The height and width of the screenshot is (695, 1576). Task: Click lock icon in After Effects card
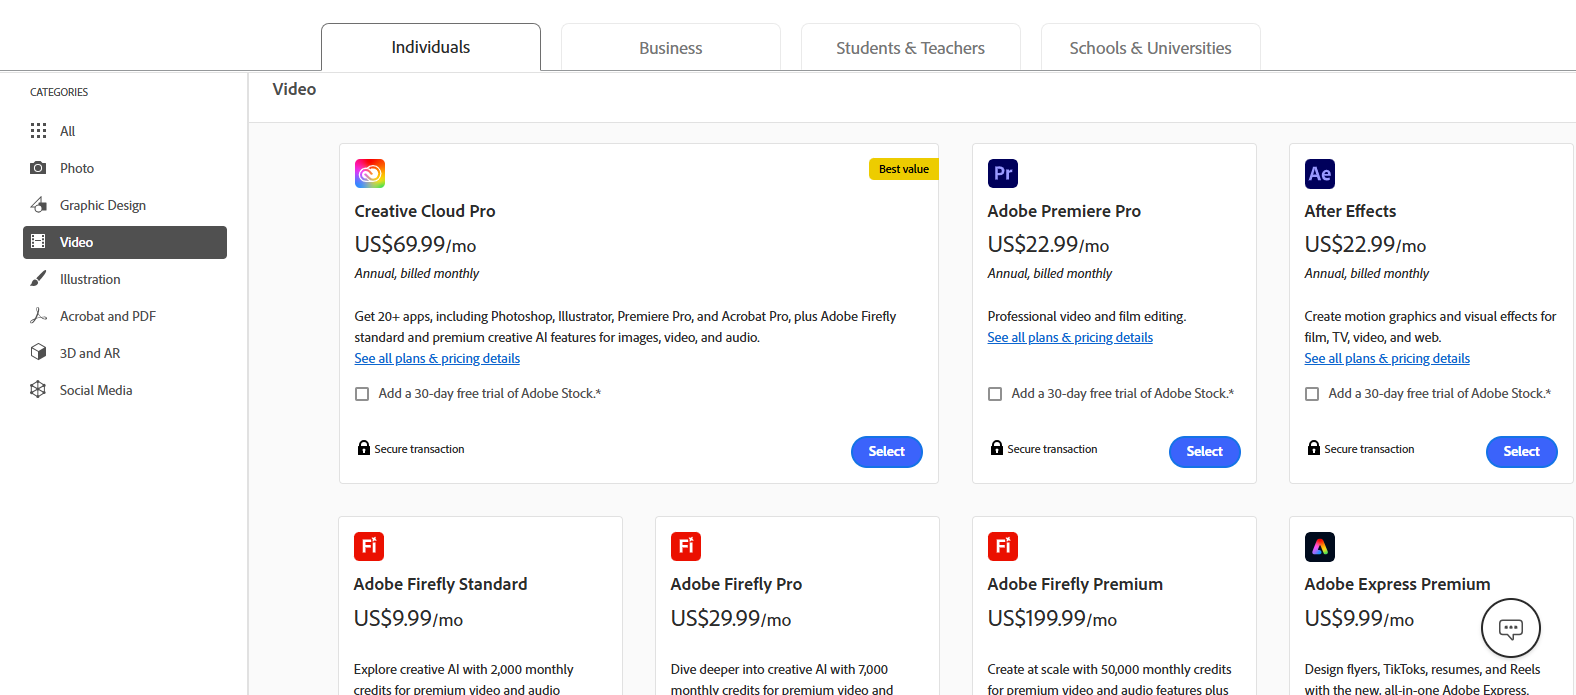click(1314, 448)
